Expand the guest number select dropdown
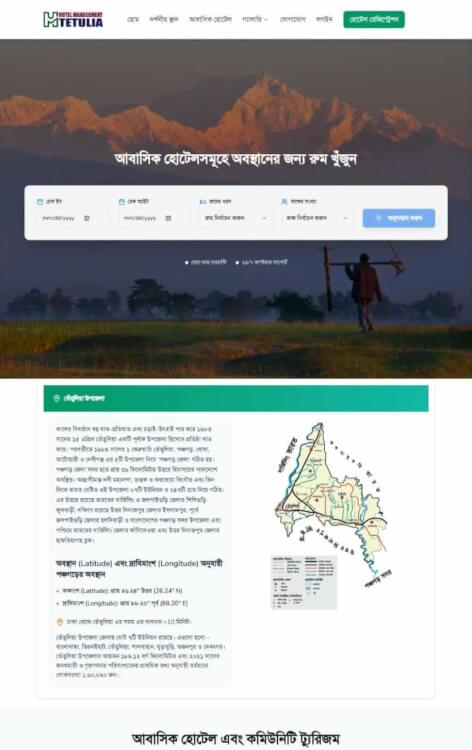 (317, 218)
